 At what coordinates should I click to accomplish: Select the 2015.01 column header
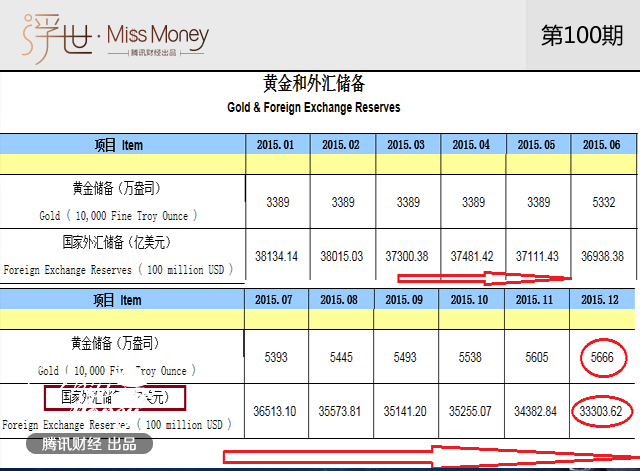[275, 145]
